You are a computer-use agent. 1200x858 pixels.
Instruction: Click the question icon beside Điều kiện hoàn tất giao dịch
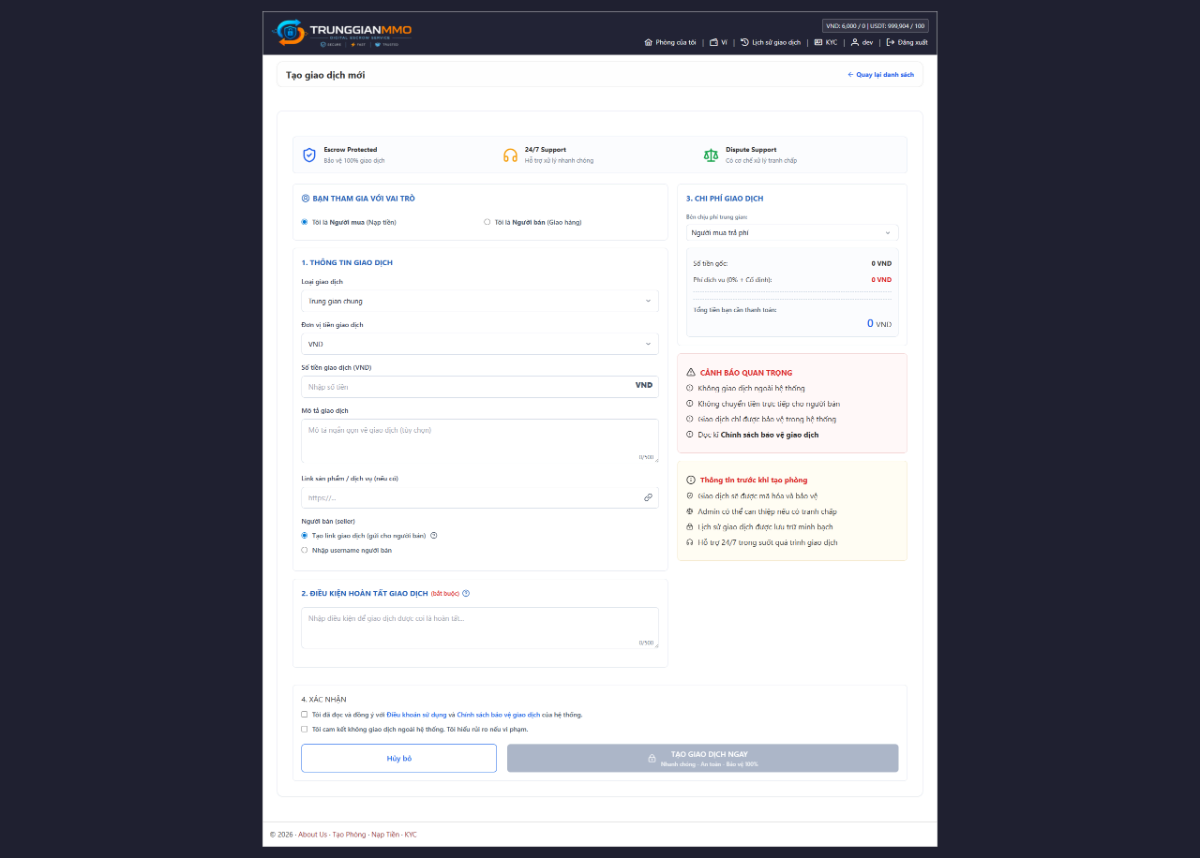click(466, 593)
